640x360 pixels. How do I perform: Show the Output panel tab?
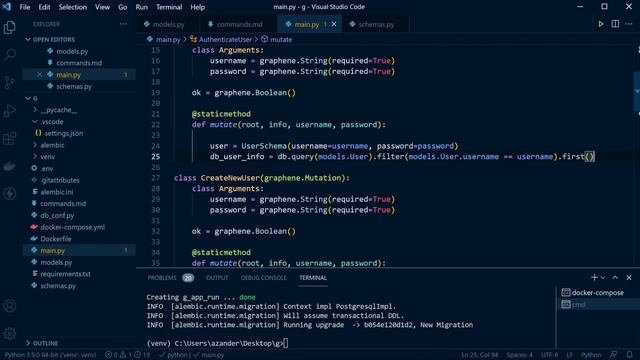[x=217, y=278]
